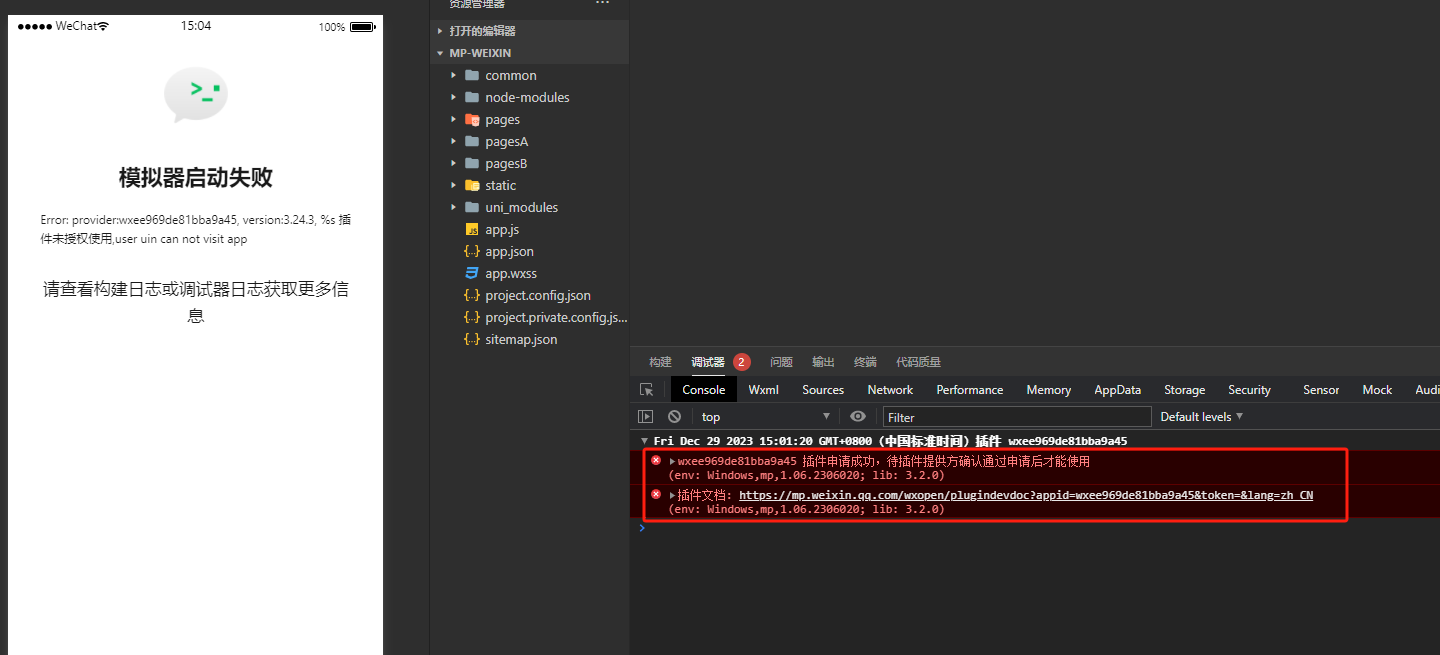
Task: Open the Sensor devtools tab
Action: pyautogui.click(x=1321, y=390)
